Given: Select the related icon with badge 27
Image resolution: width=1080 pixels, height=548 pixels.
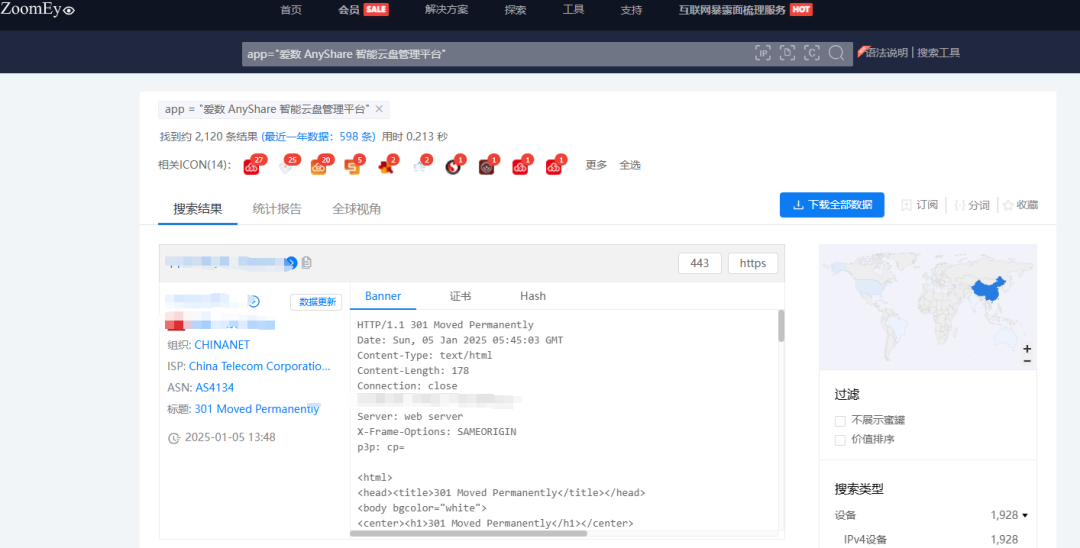Looking at the screenshot, I should tap(252, 166).
